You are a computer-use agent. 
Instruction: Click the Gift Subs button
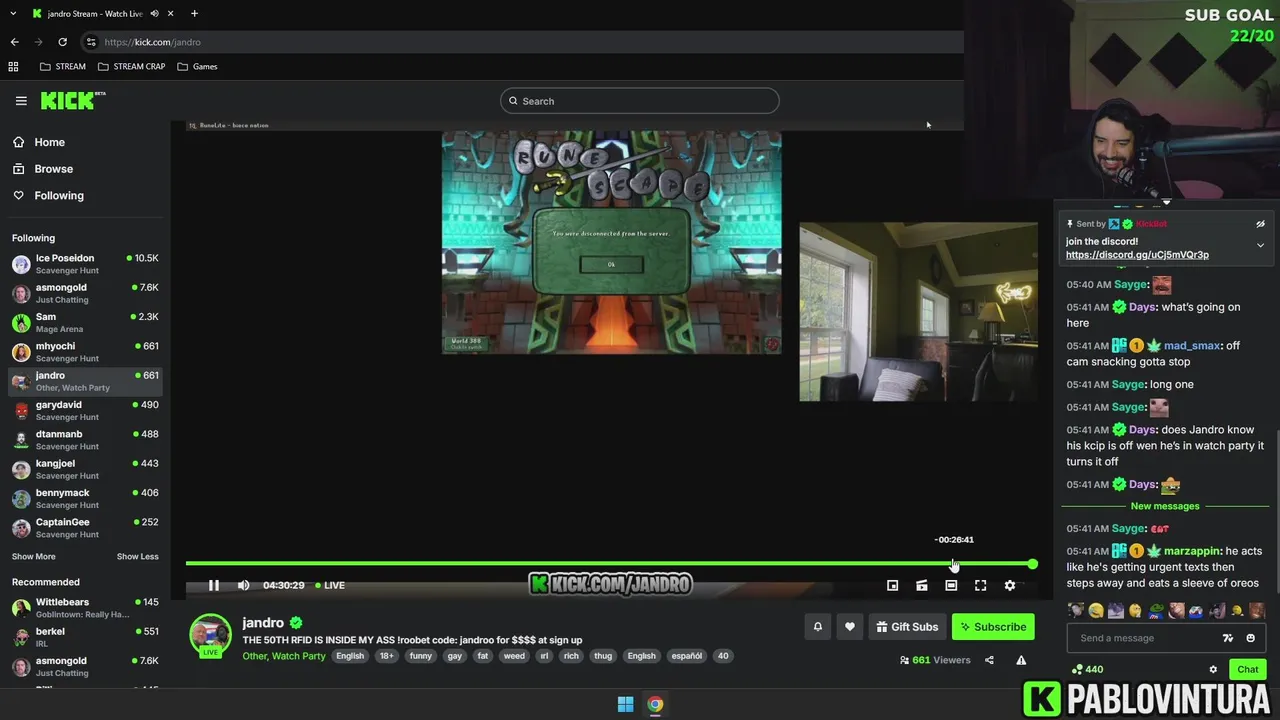pyautogui.click(x=907, y=627)
